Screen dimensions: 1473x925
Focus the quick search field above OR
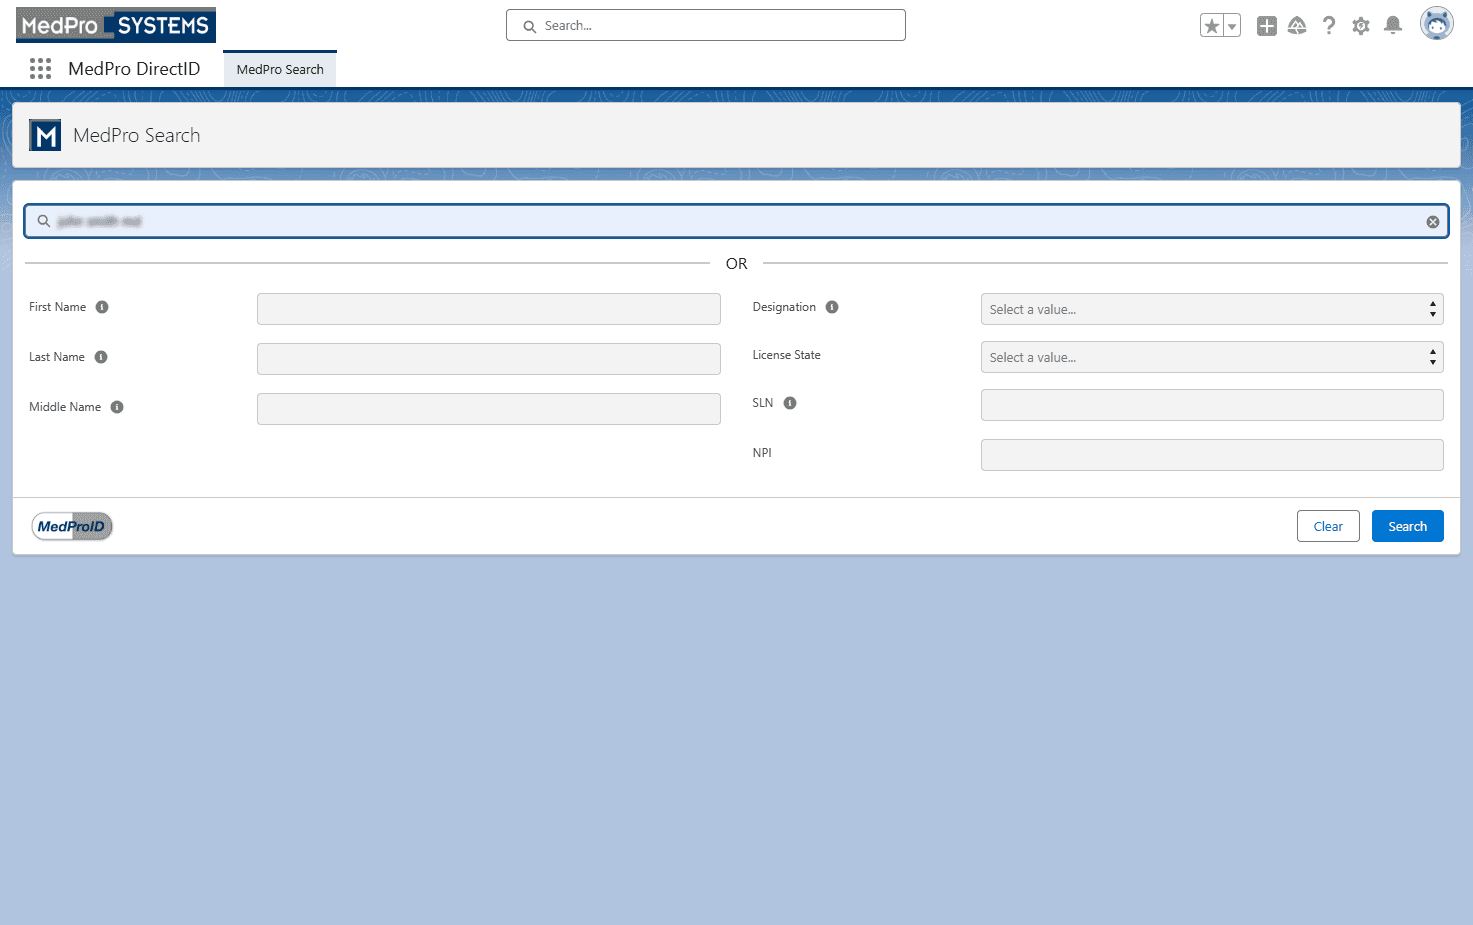coord(736,221)
